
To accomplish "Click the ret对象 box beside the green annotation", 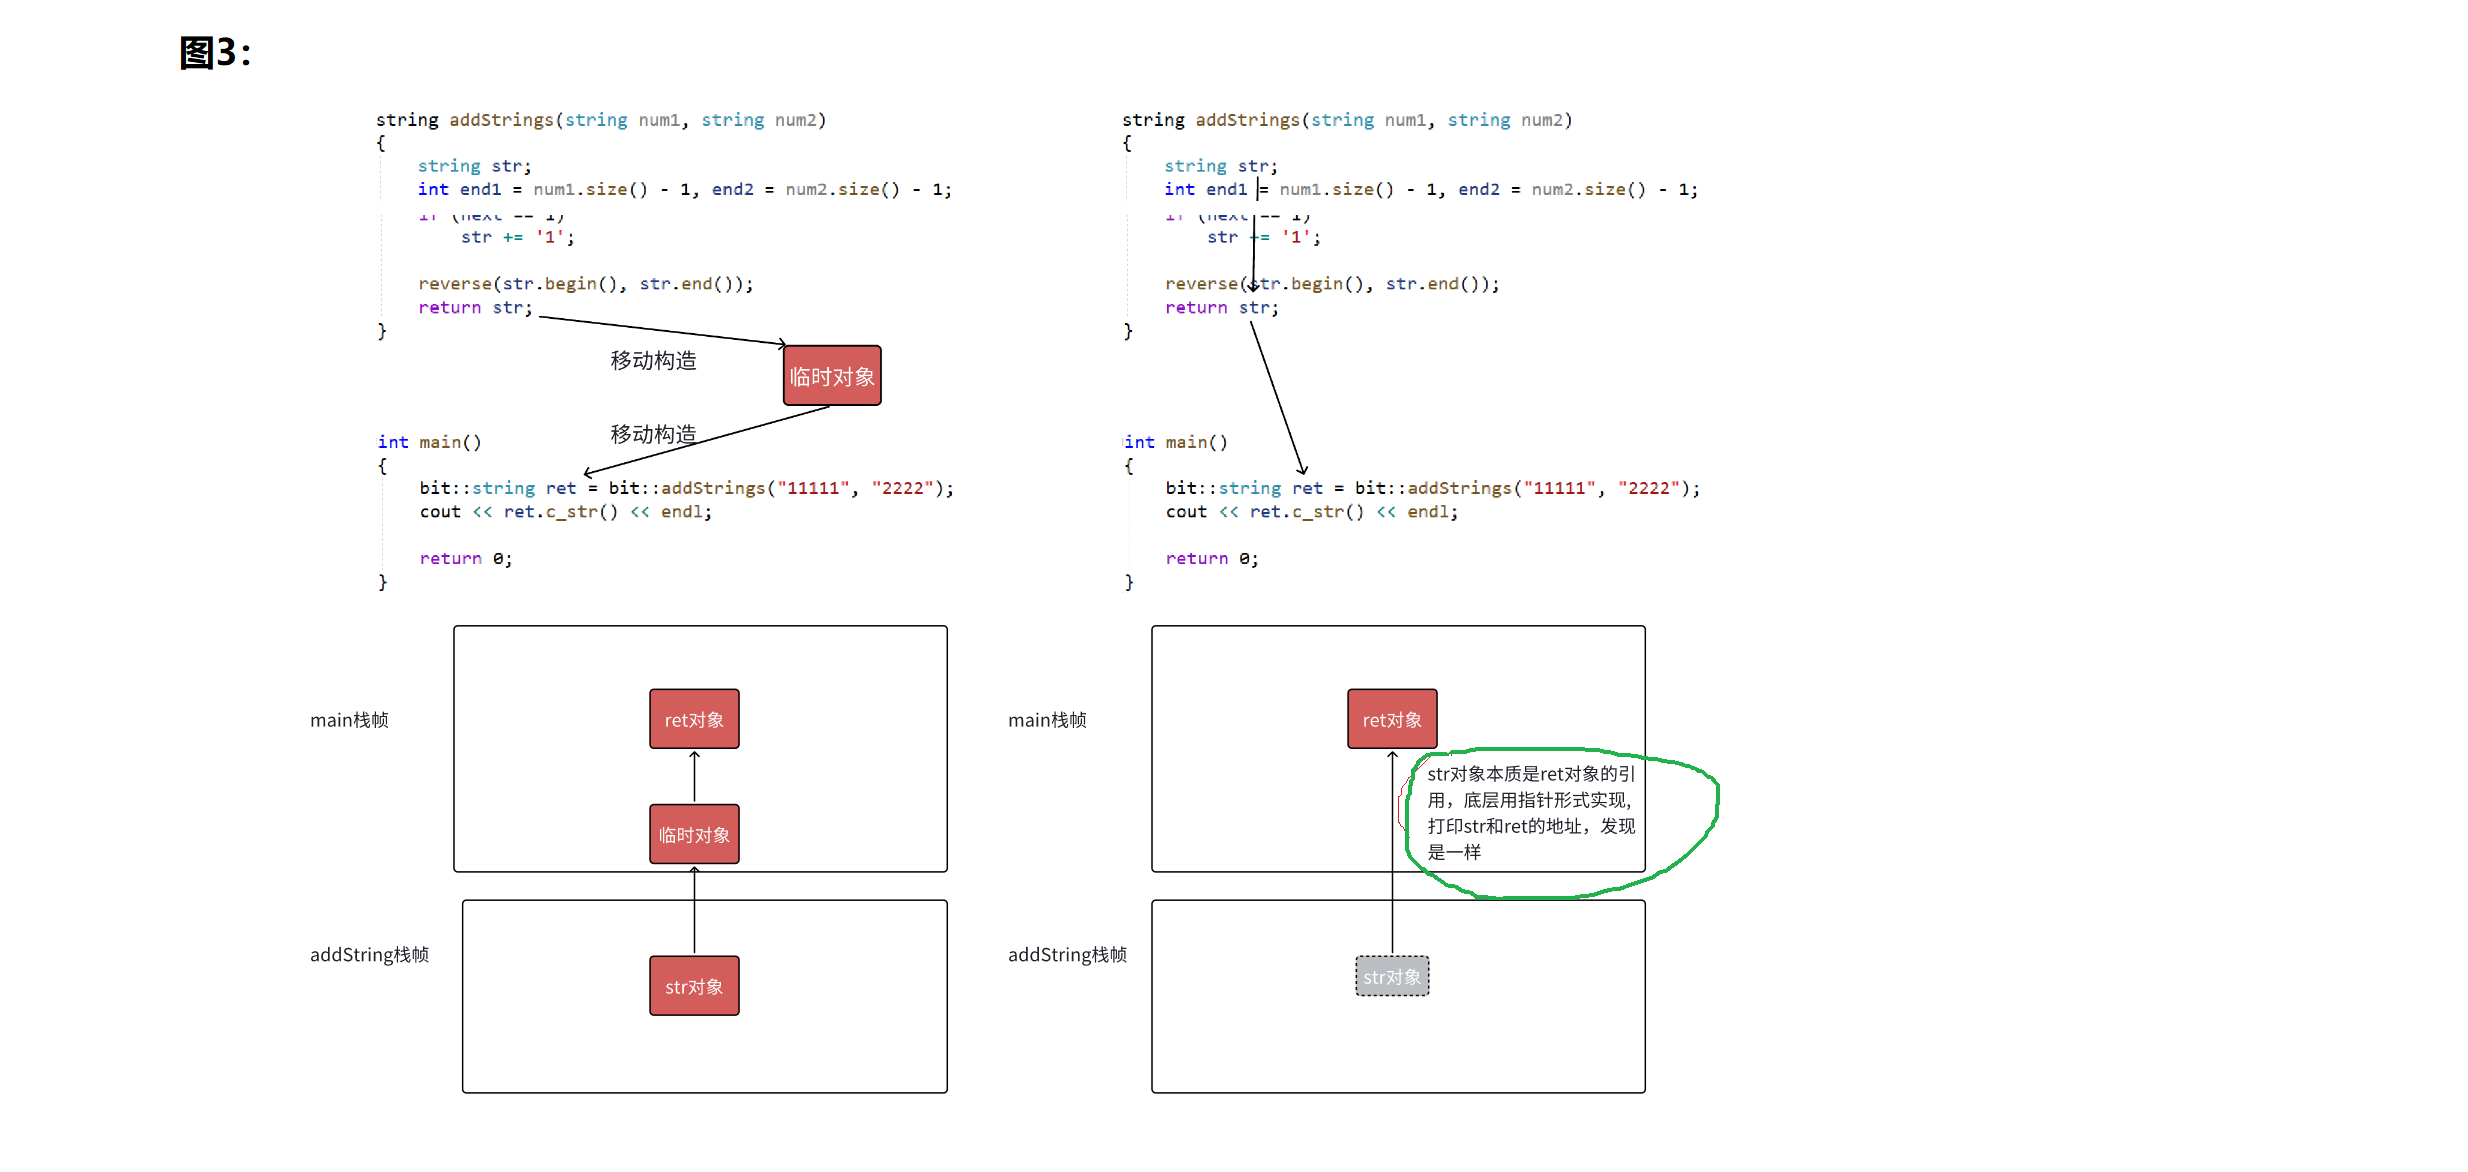I will (x=1391, y=719).
